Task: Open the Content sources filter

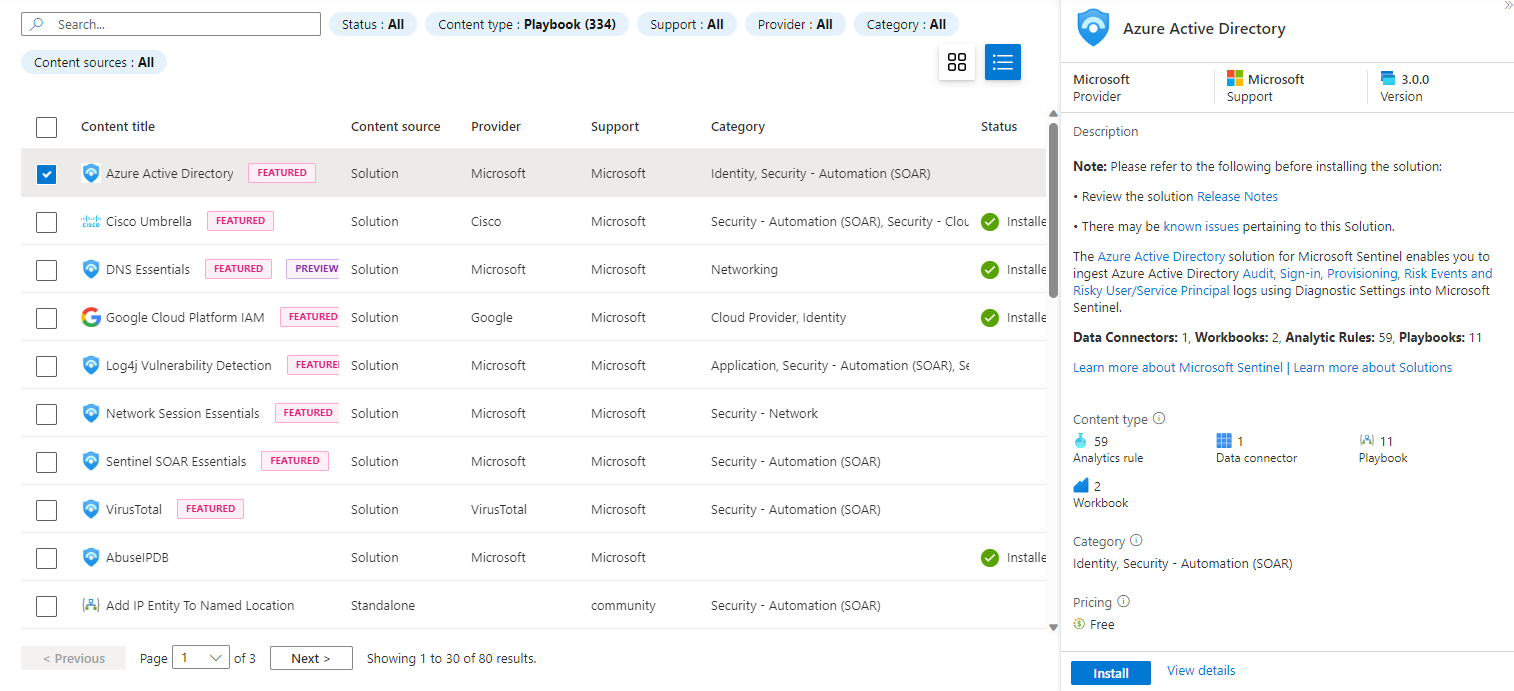Action: point(94,62)
